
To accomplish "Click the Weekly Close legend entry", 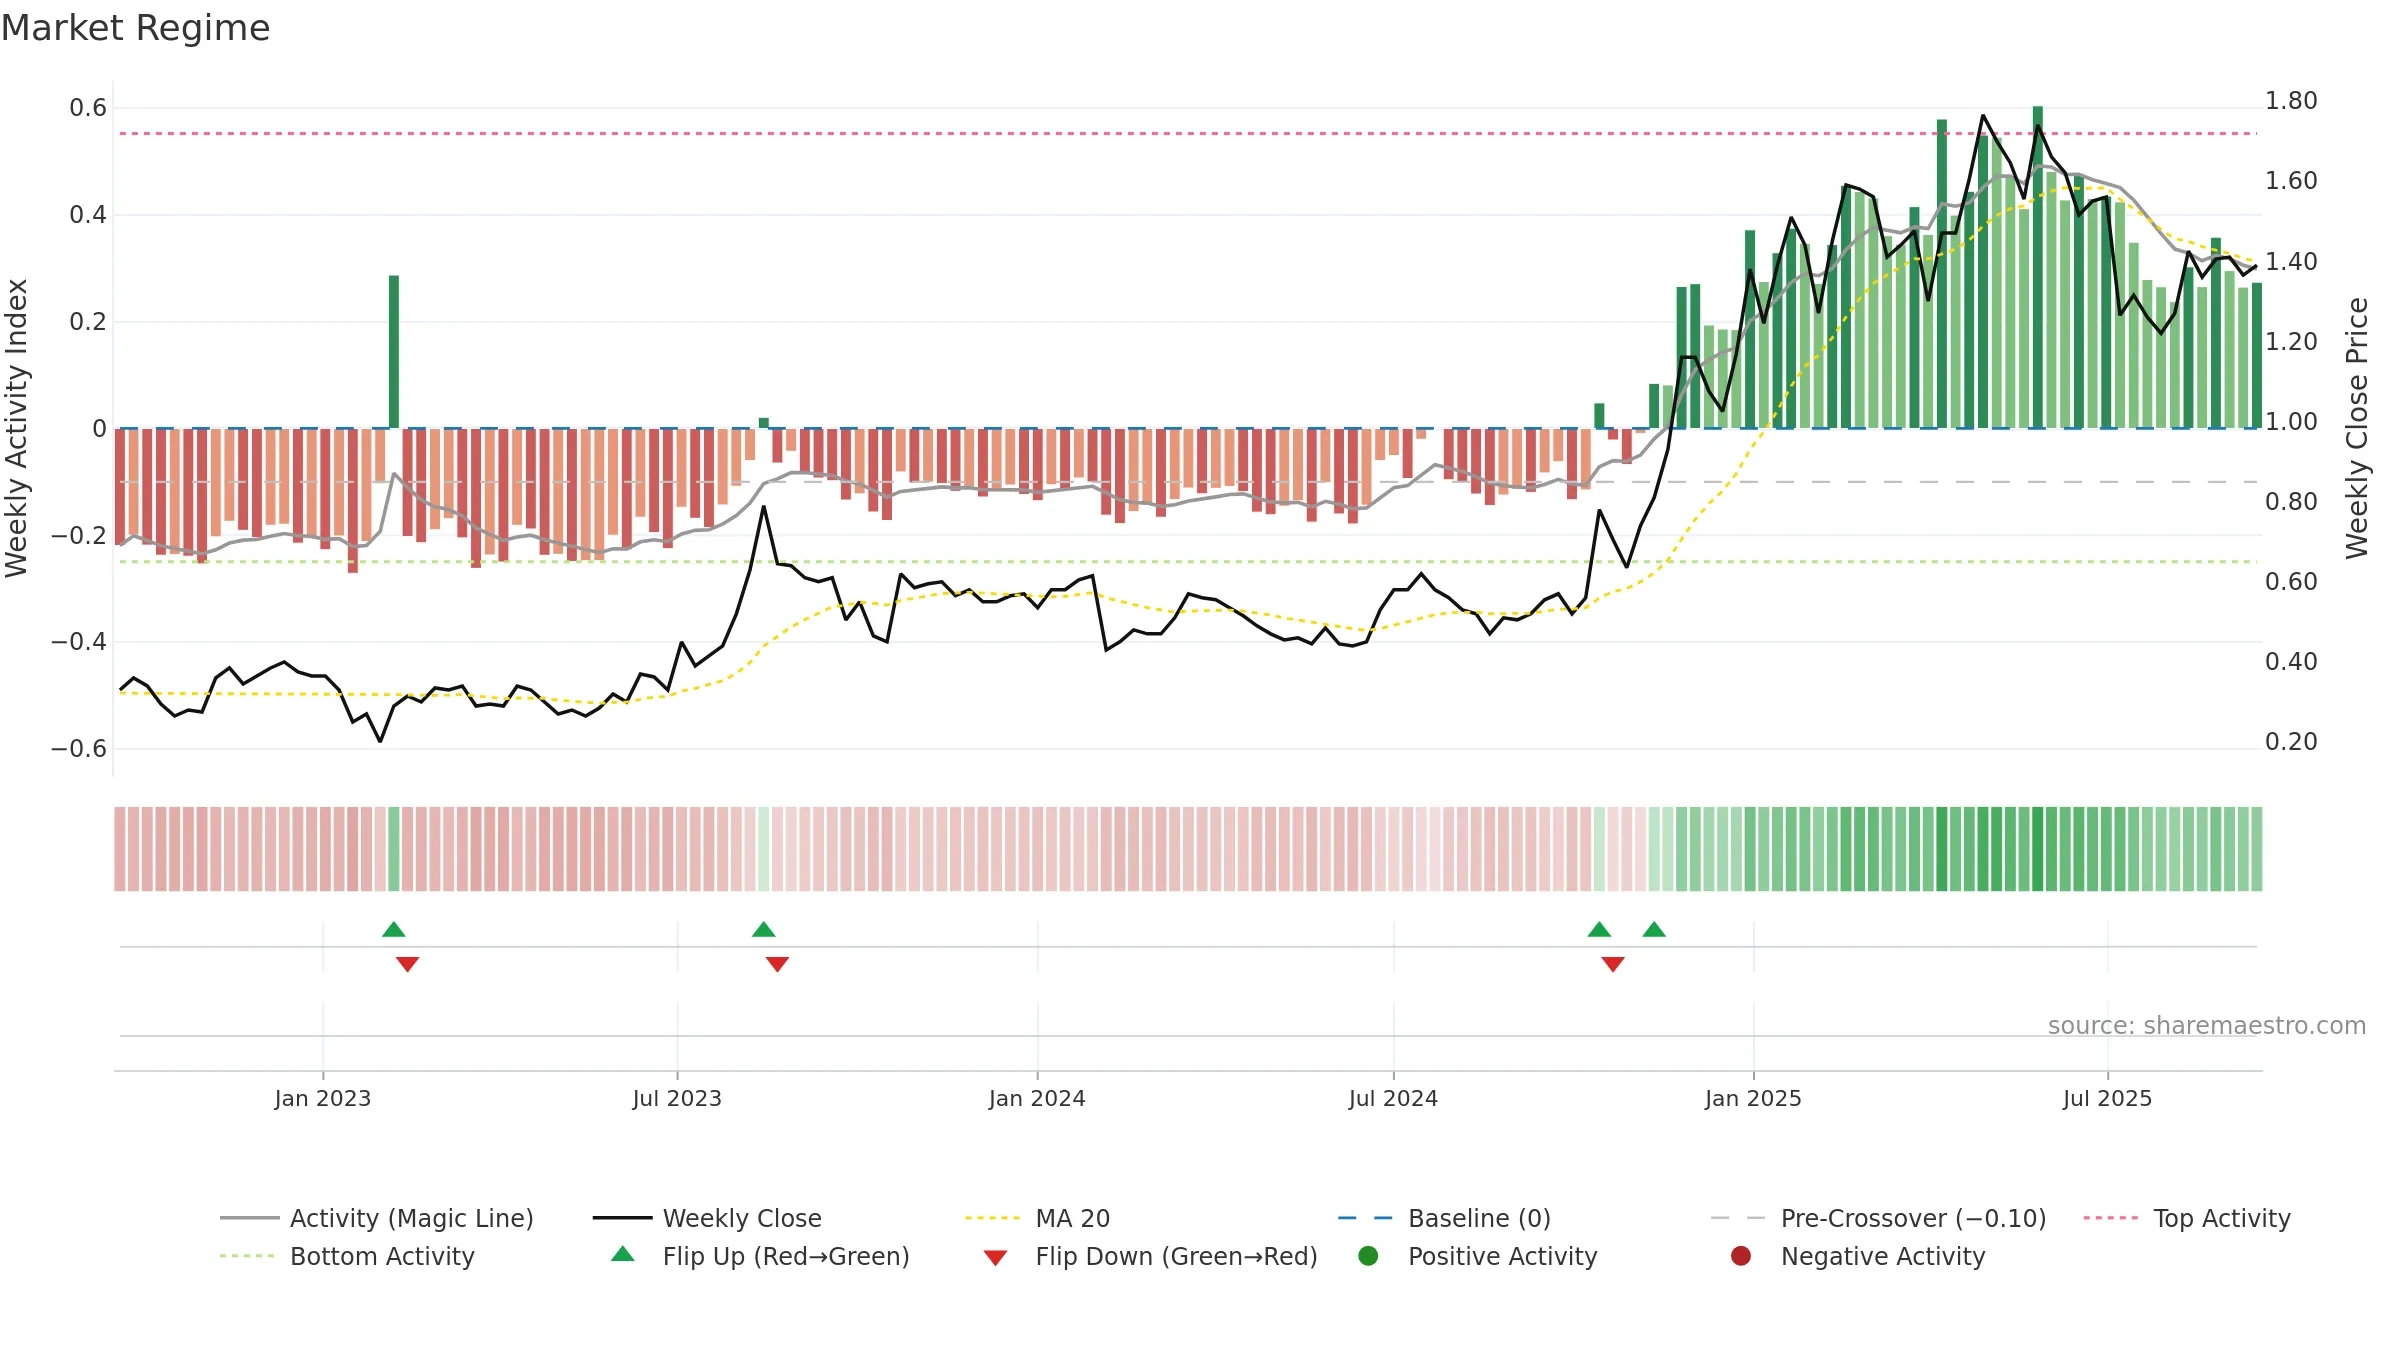I will point(707,1218).
